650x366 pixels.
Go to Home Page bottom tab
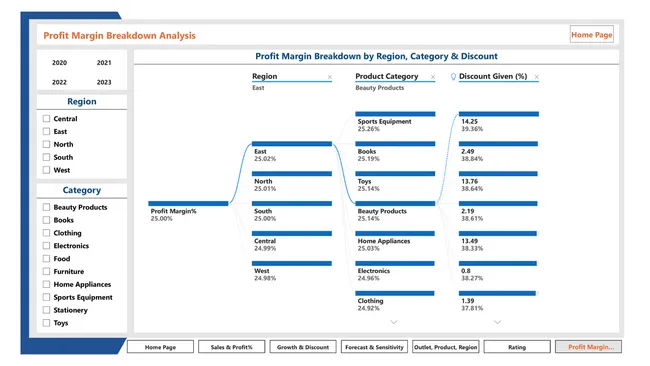click(x=160, y=347)
